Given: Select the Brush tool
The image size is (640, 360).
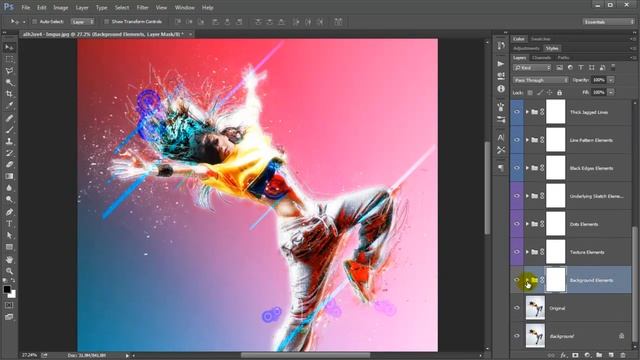Looking at the screenshot, I should [x=9, y=130].
